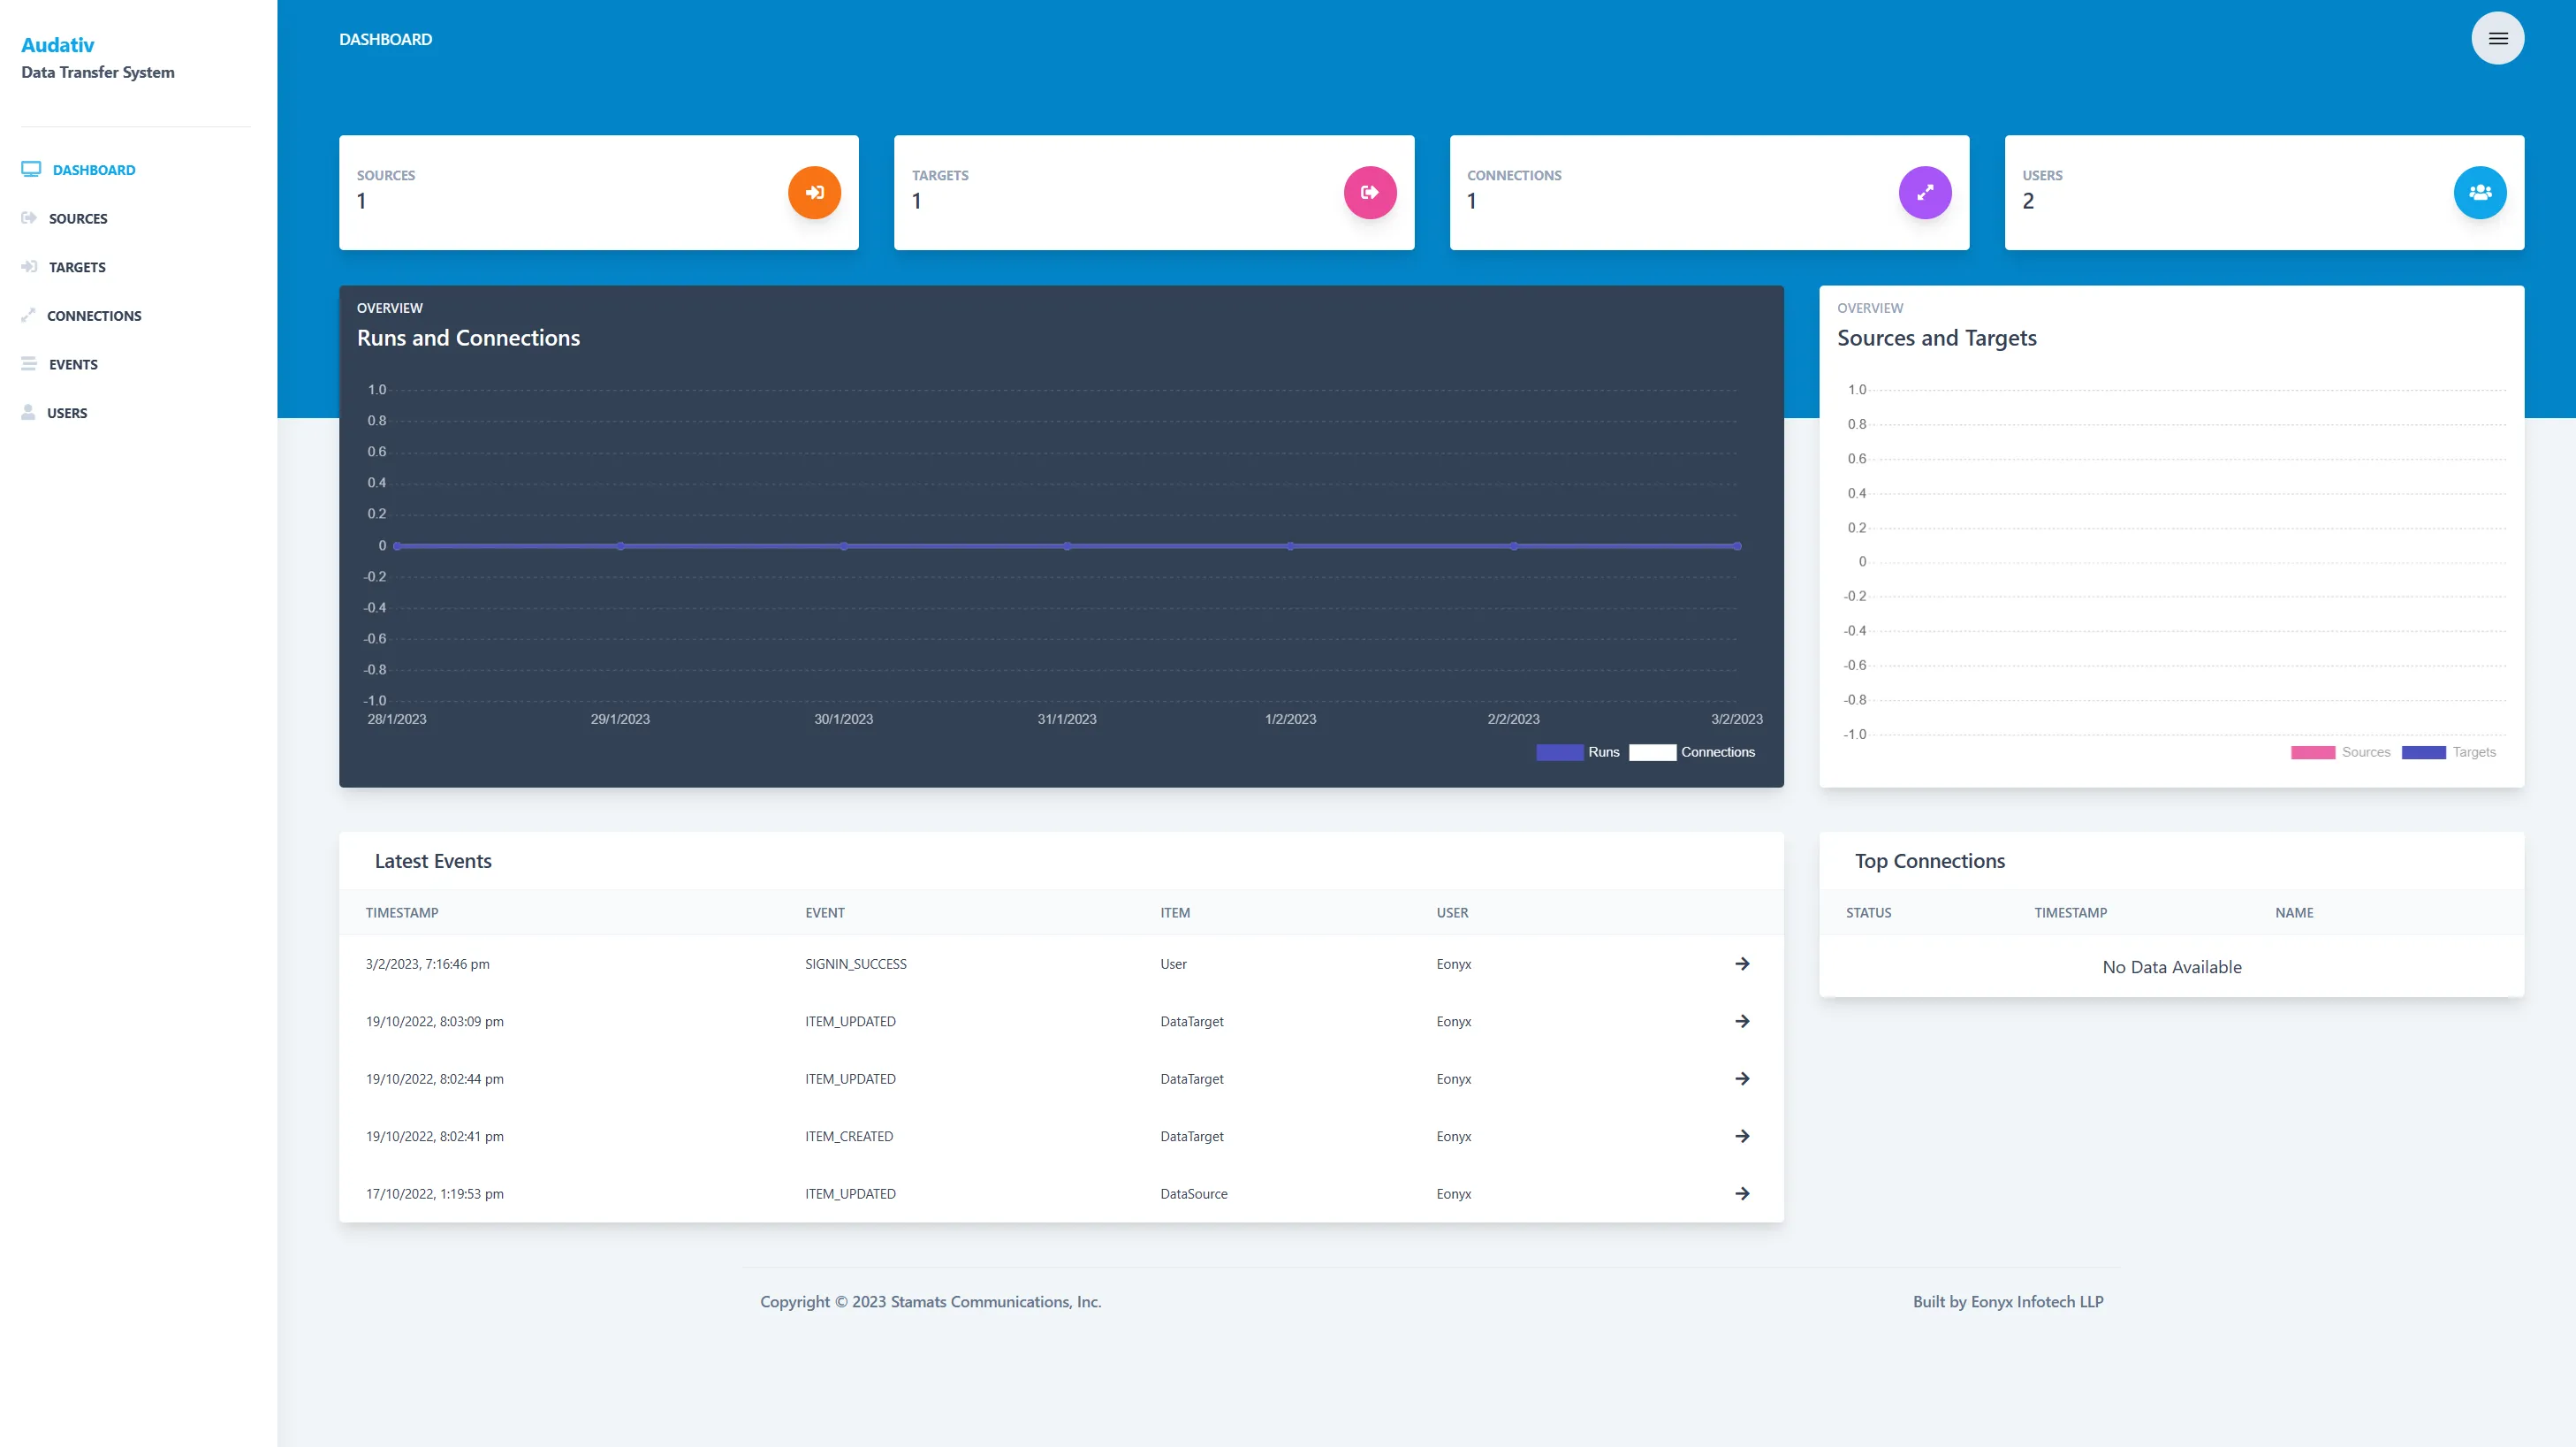Click the blue Users card icon
Image resolution: width=2576 pixels, height=1447 pixels.
(2479, 192)
